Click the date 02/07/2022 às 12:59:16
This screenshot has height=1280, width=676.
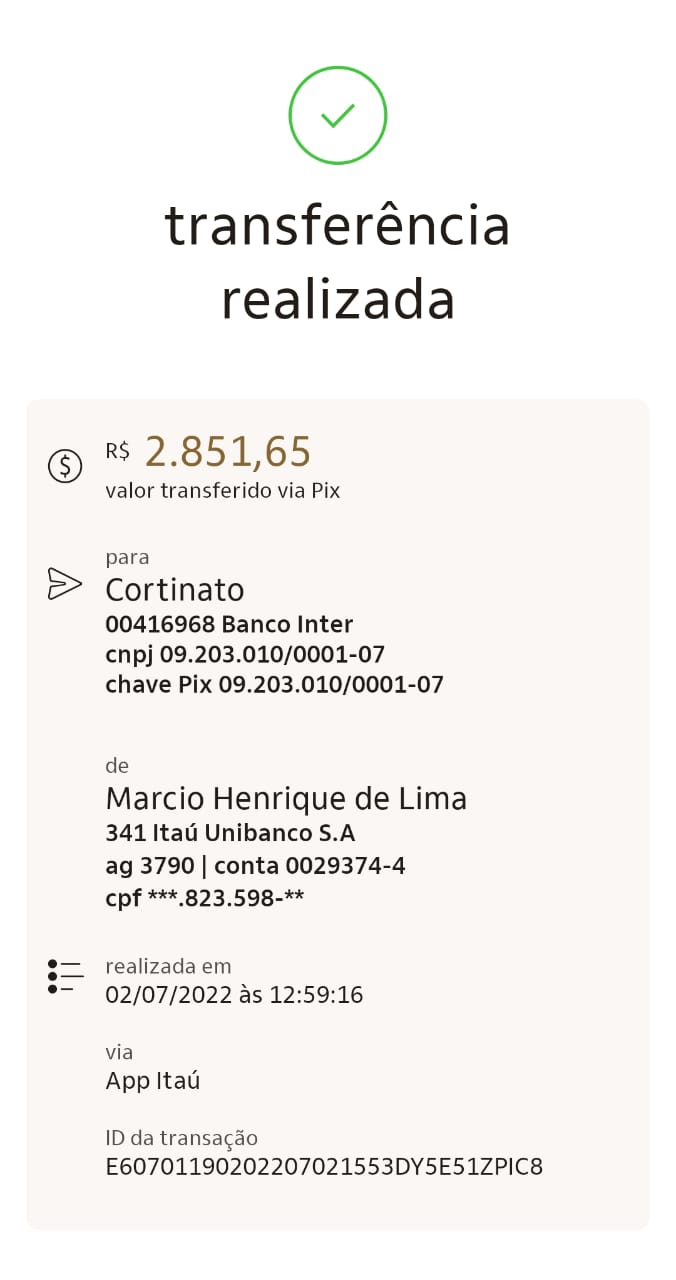pos(234,995)
